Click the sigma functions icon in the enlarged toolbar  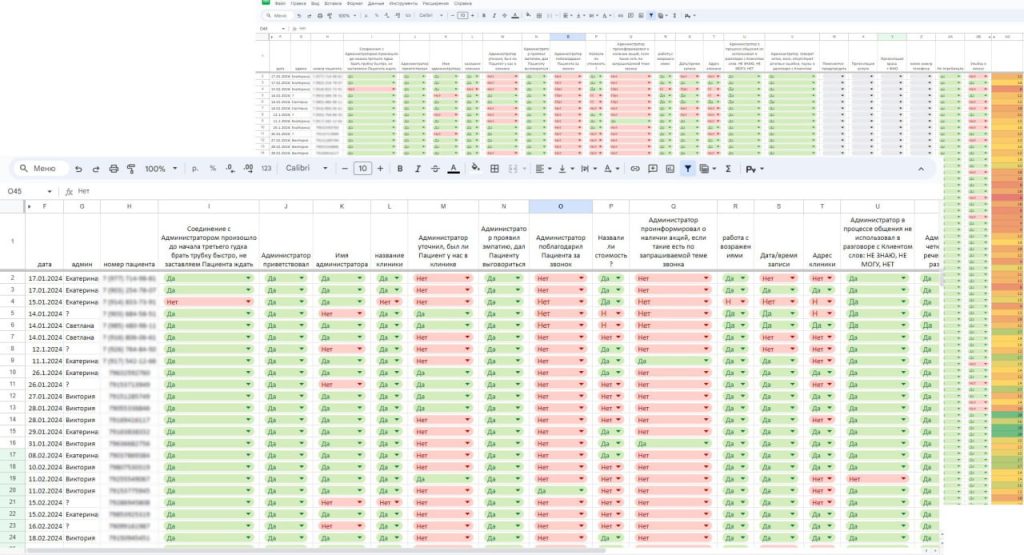[x=728, y=169]
